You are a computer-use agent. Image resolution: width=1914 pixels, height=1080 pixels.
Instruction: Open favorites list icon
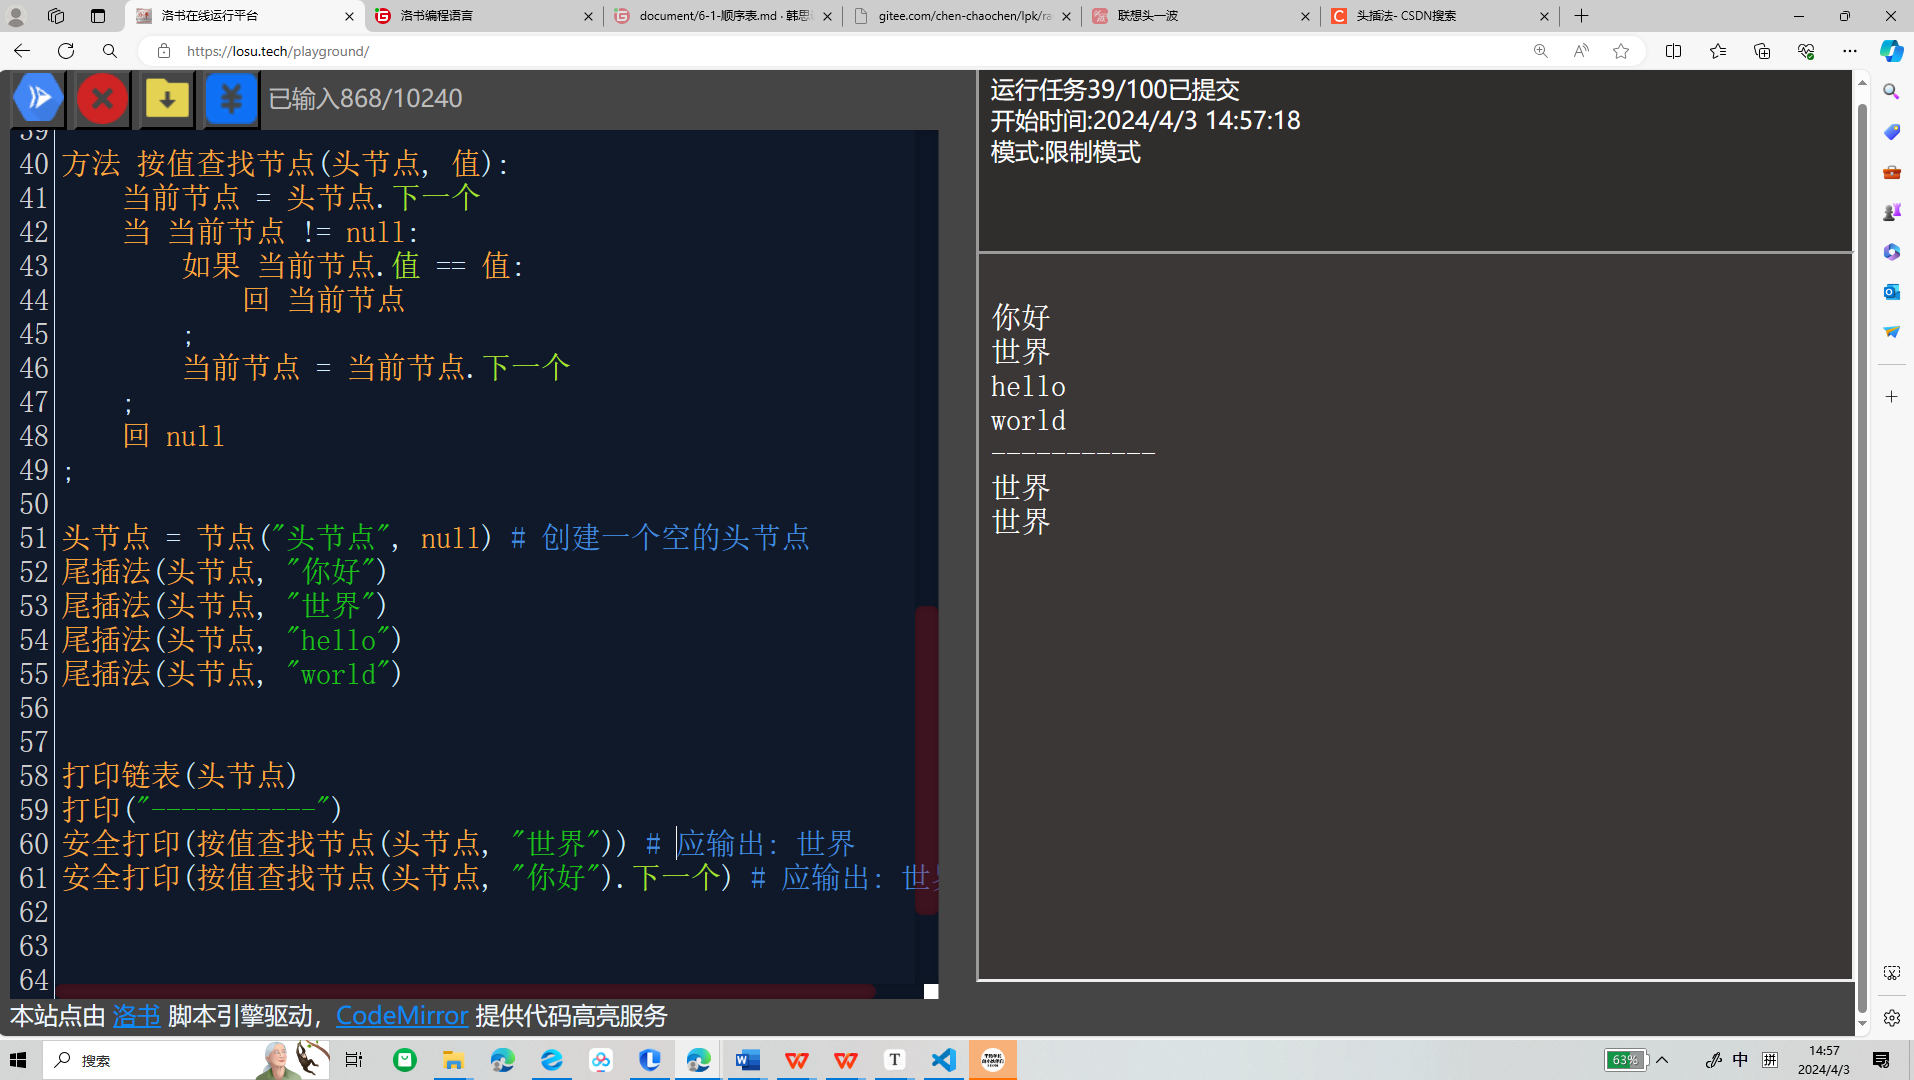pos(1718,51)
